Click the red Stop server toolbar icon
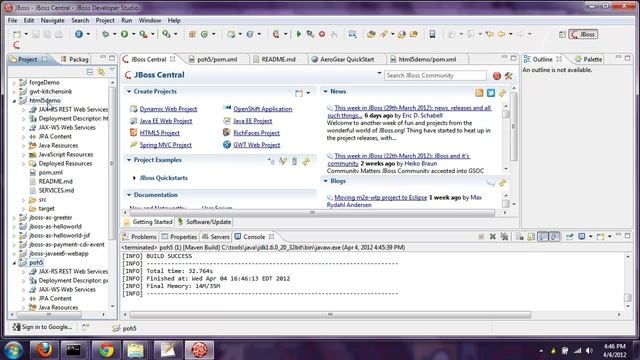 (x=322, y=34)
